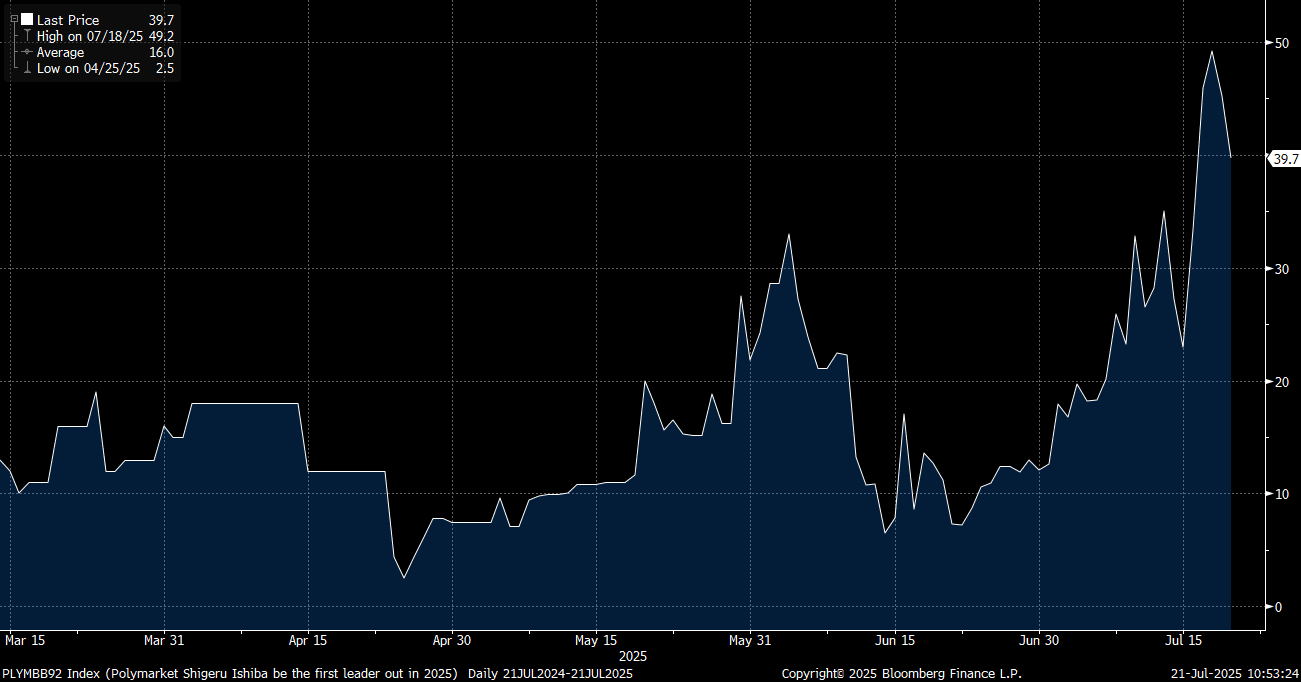The image size is (1301, 682).
Task: Click the Bloomberg Finance L.P. copyright notice
Action: (x=901, y=673)
